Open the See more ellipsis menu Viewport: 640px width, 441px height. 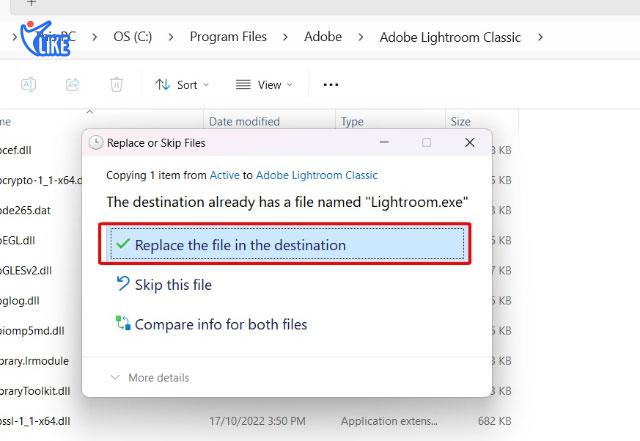coord(331,85)
